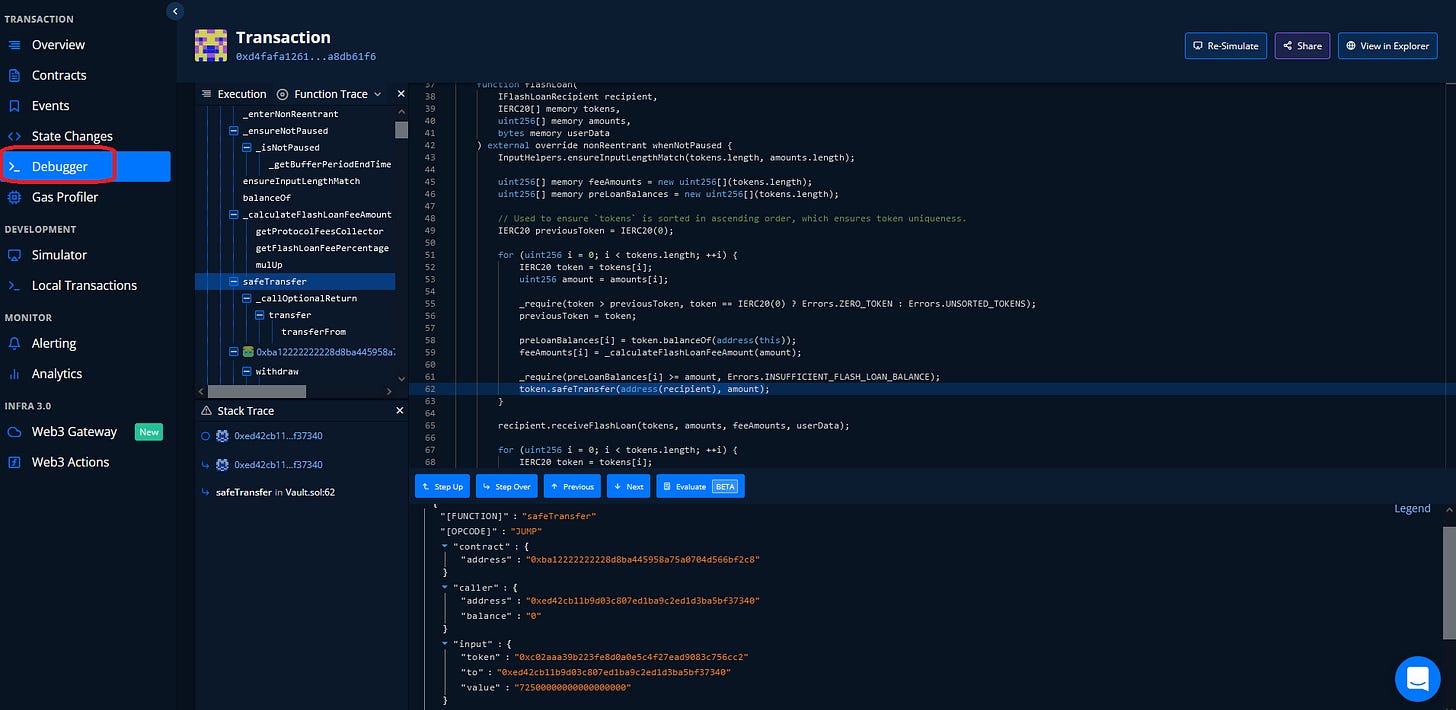This screenshot has width=1456, height=710.
Task: Collapse the "input" JSON object
Action: click(x=445, y=643)
